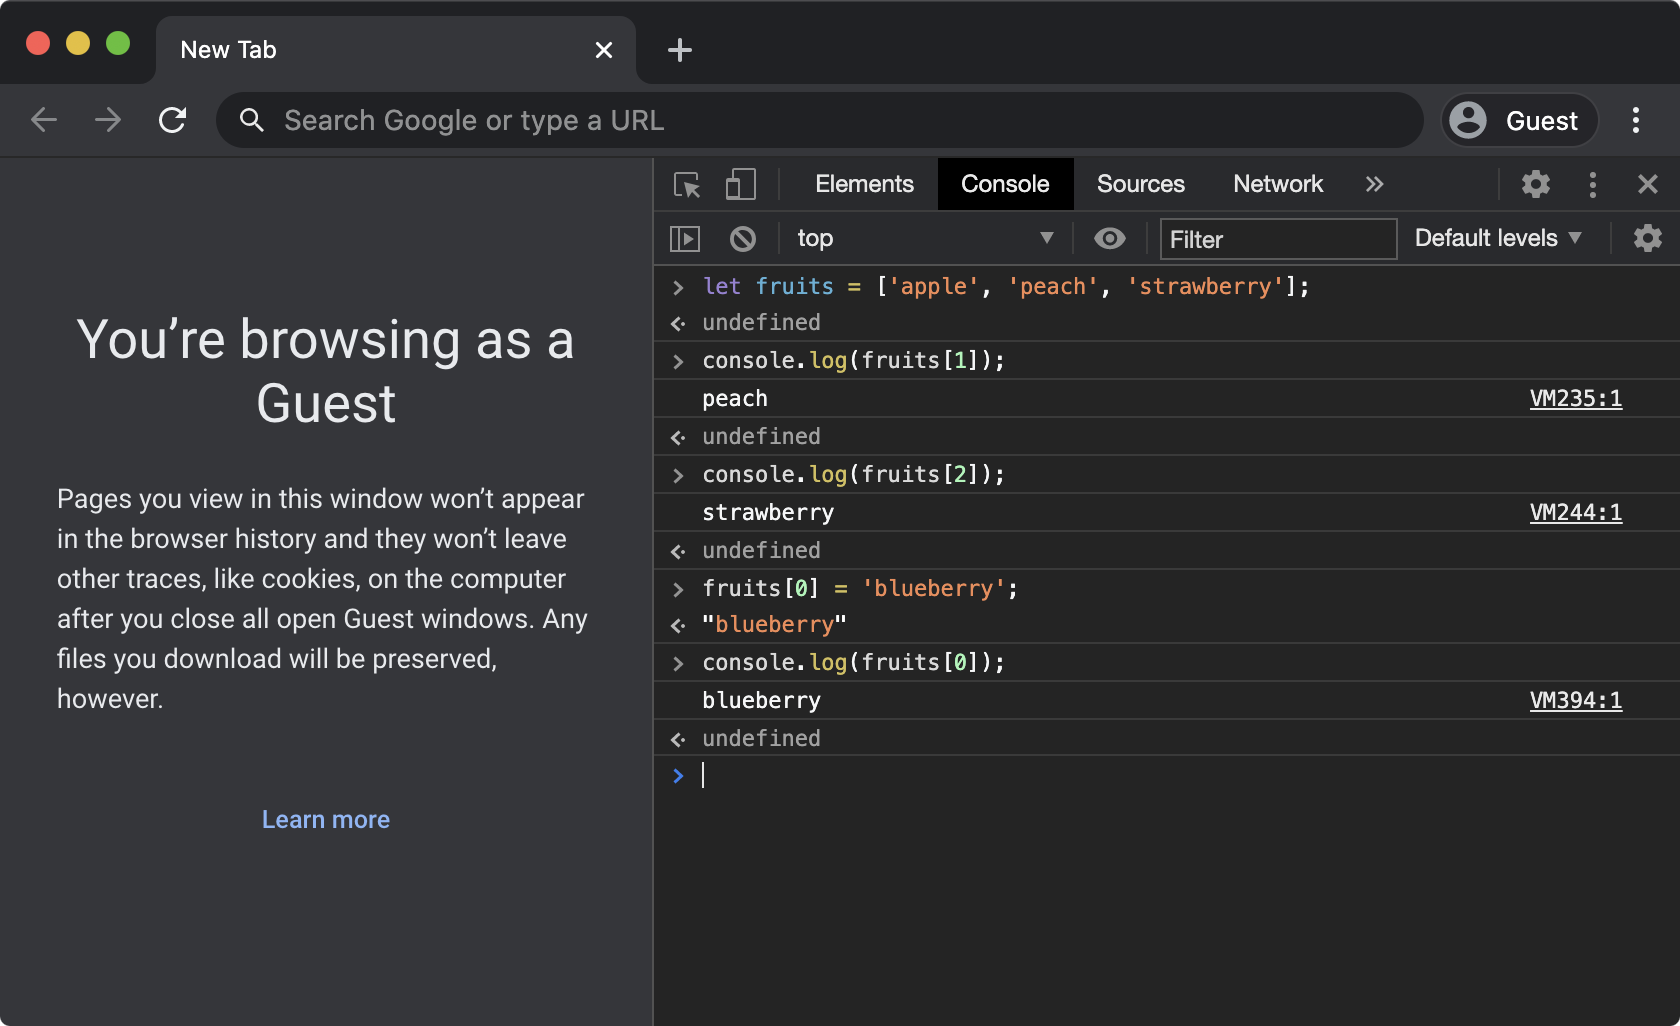The height and width of the screenshot is (1026, 1680).
Task: Click the console.log(fruits[0]) command line
Action: 853,662
